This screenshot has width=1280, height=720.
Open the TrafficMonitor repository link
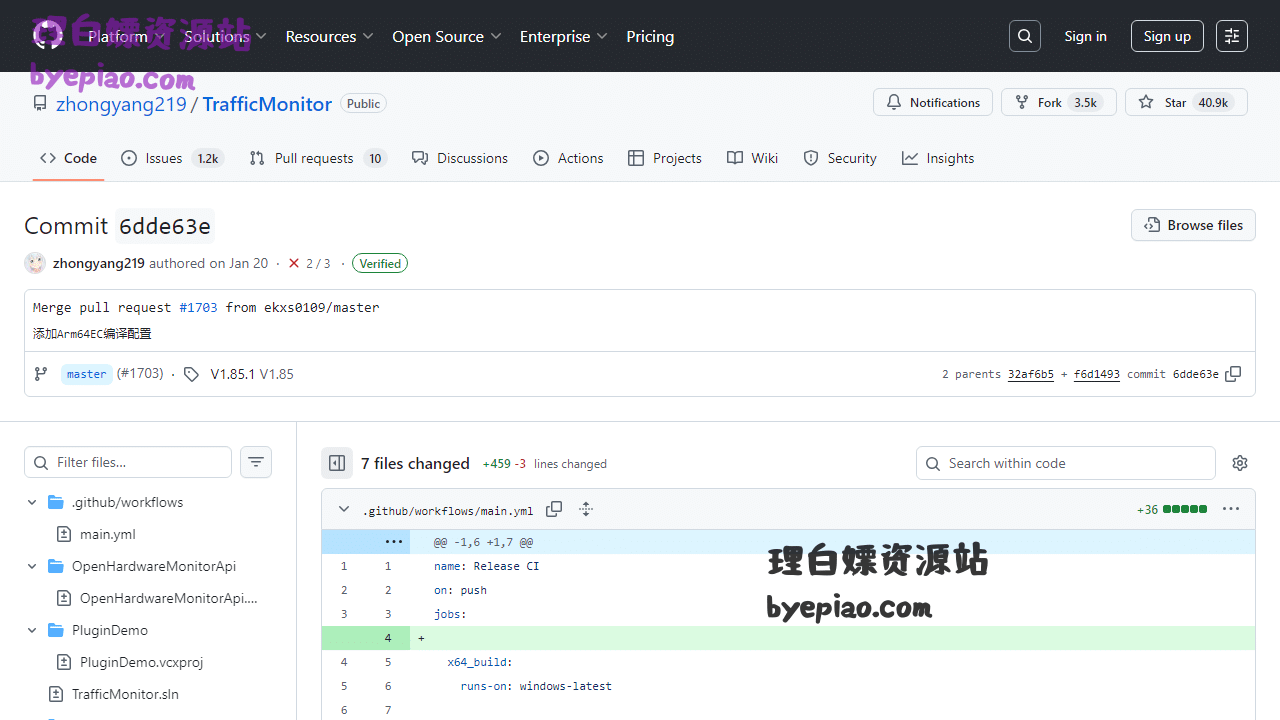[x=267, y=104]
